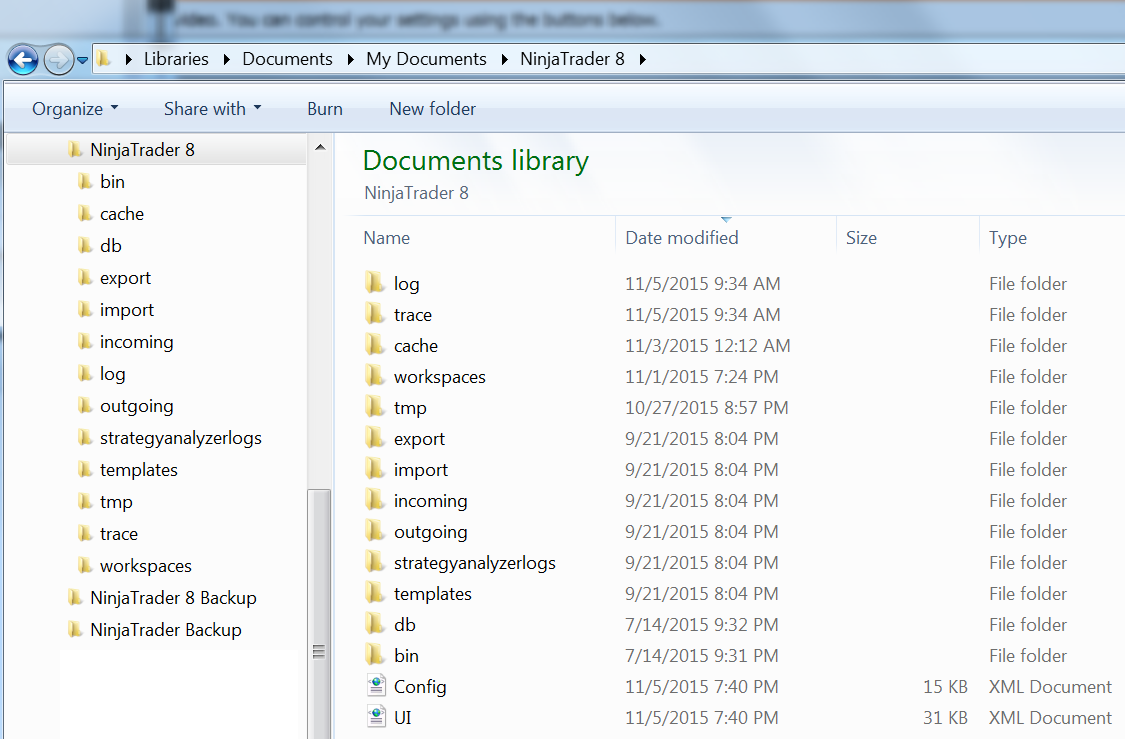The image size is (1127, 739).
Task: Expand the arrow after NinjaTrader 8 breadcrumb
Action: pyautogui.click(x=643, y=60)
